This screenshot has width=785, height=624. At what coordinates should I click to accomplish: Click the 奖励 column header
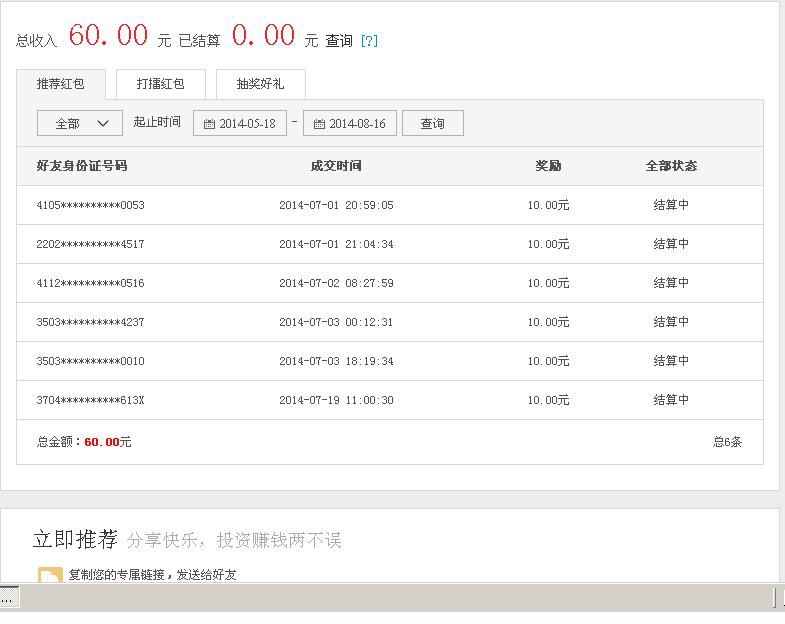pos(548,166)
